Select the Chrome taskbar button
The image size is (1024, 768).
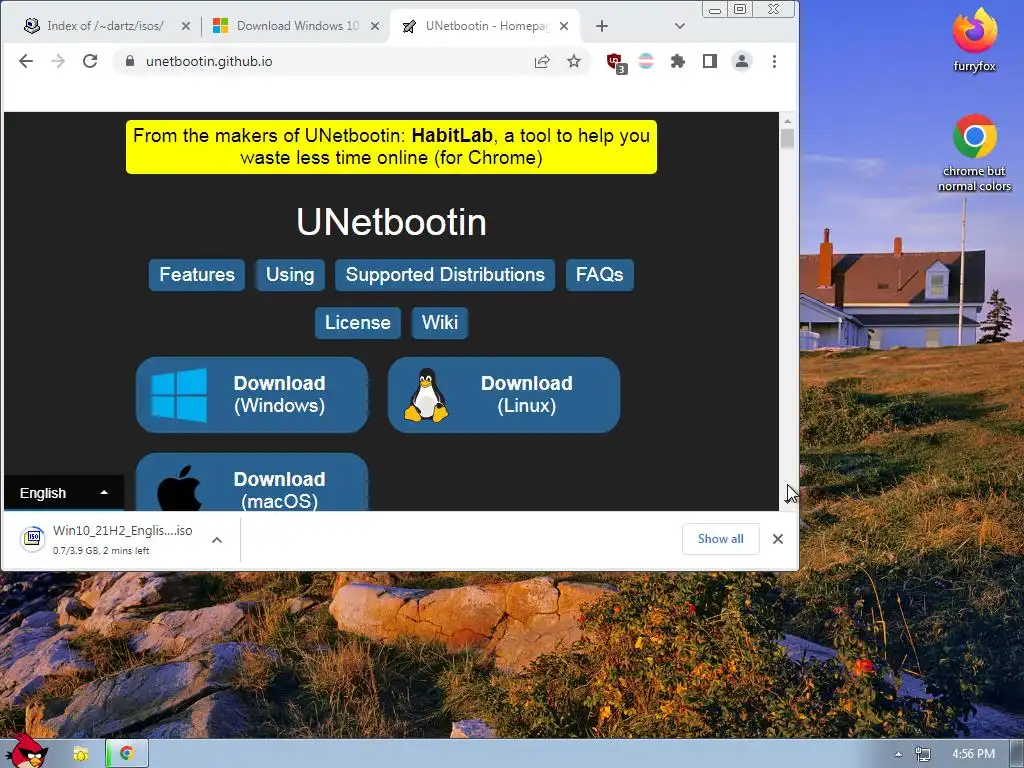click(x=127, y=754)
